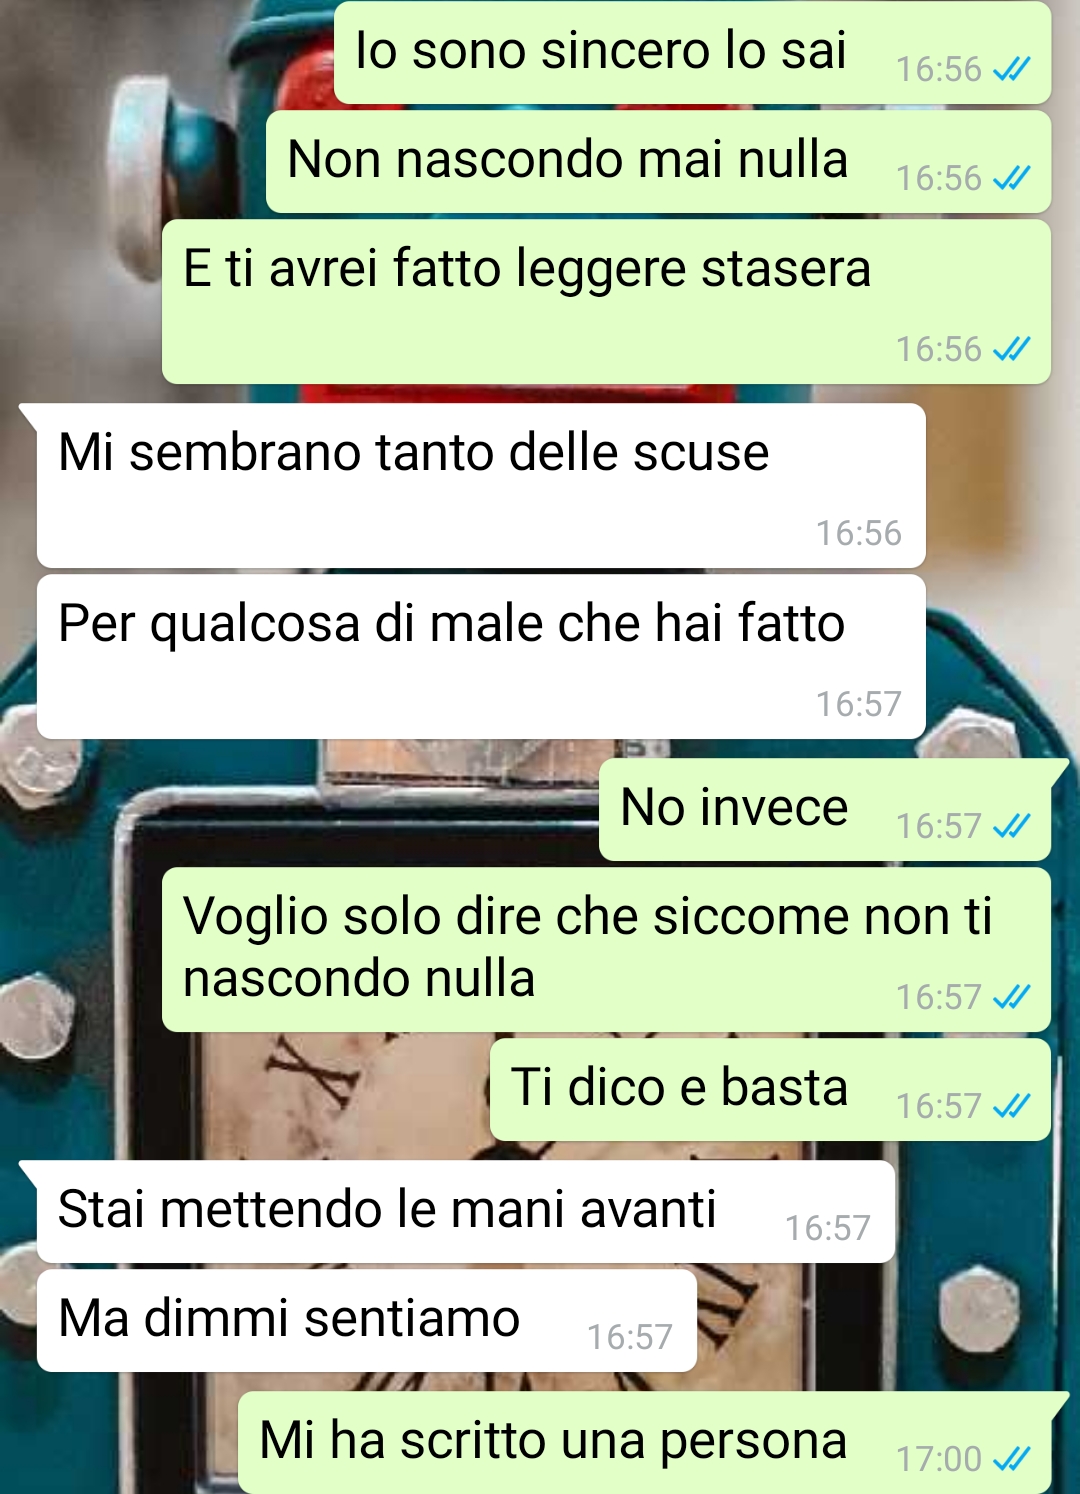Tap read-receipt ticks on 'Io sono sincero lo sai'
The height and width of the screenshot is (1494, 1080).
[x=1011, y=69]
